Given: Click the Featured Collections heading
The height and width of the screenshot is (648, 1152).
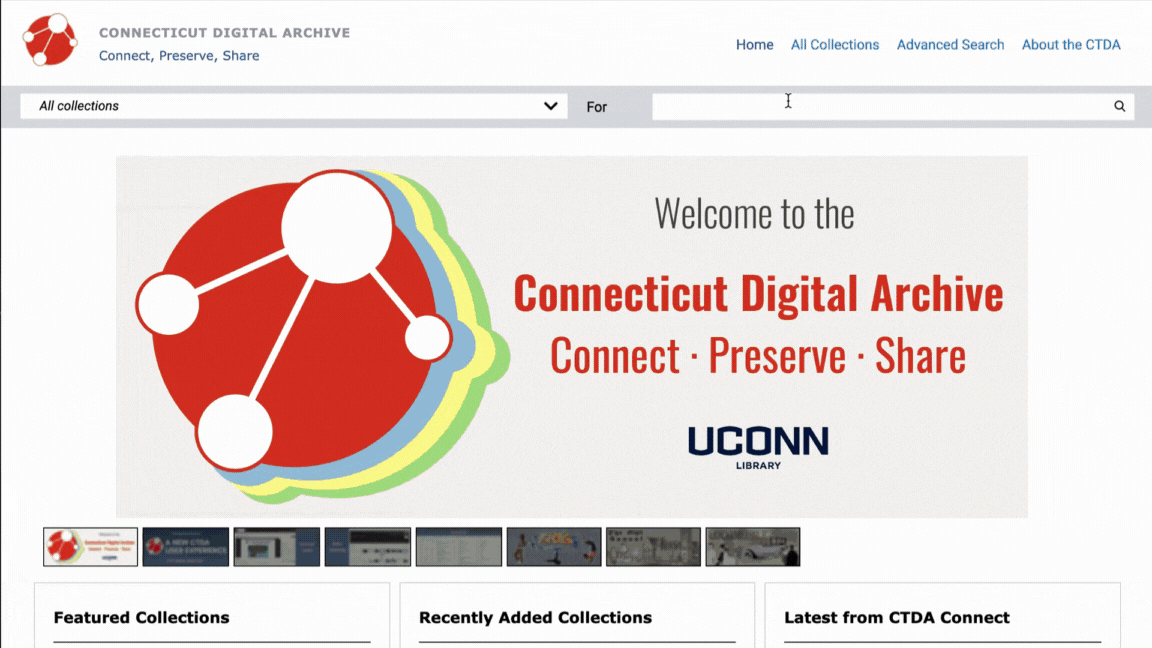Looking at the screenshot, I should pos(142,618).
